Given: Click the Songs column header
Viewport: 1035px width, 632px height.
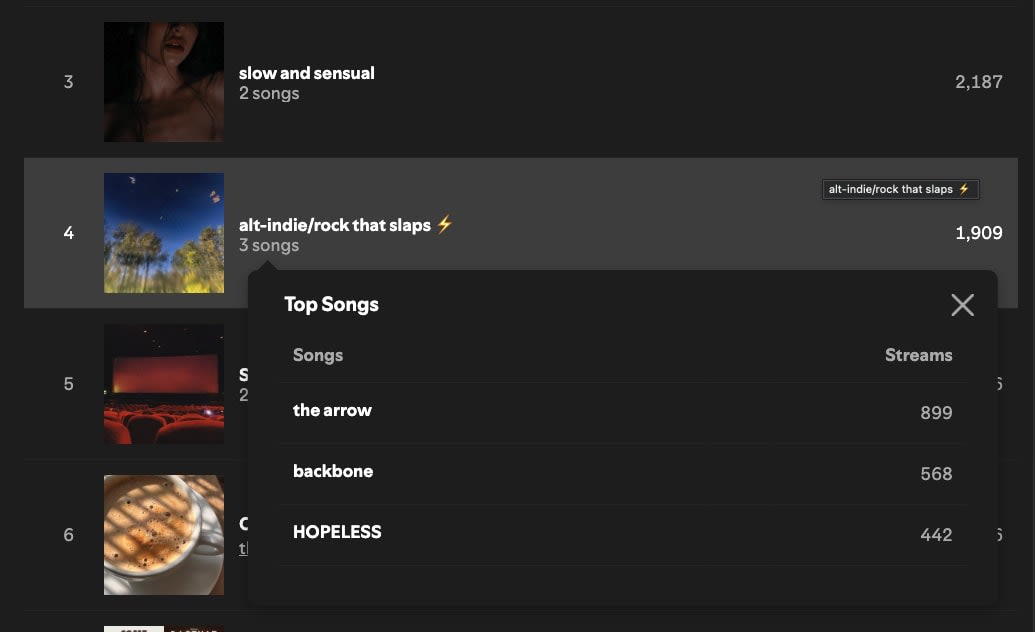Looking at the screenshot, I should point(317,355).
